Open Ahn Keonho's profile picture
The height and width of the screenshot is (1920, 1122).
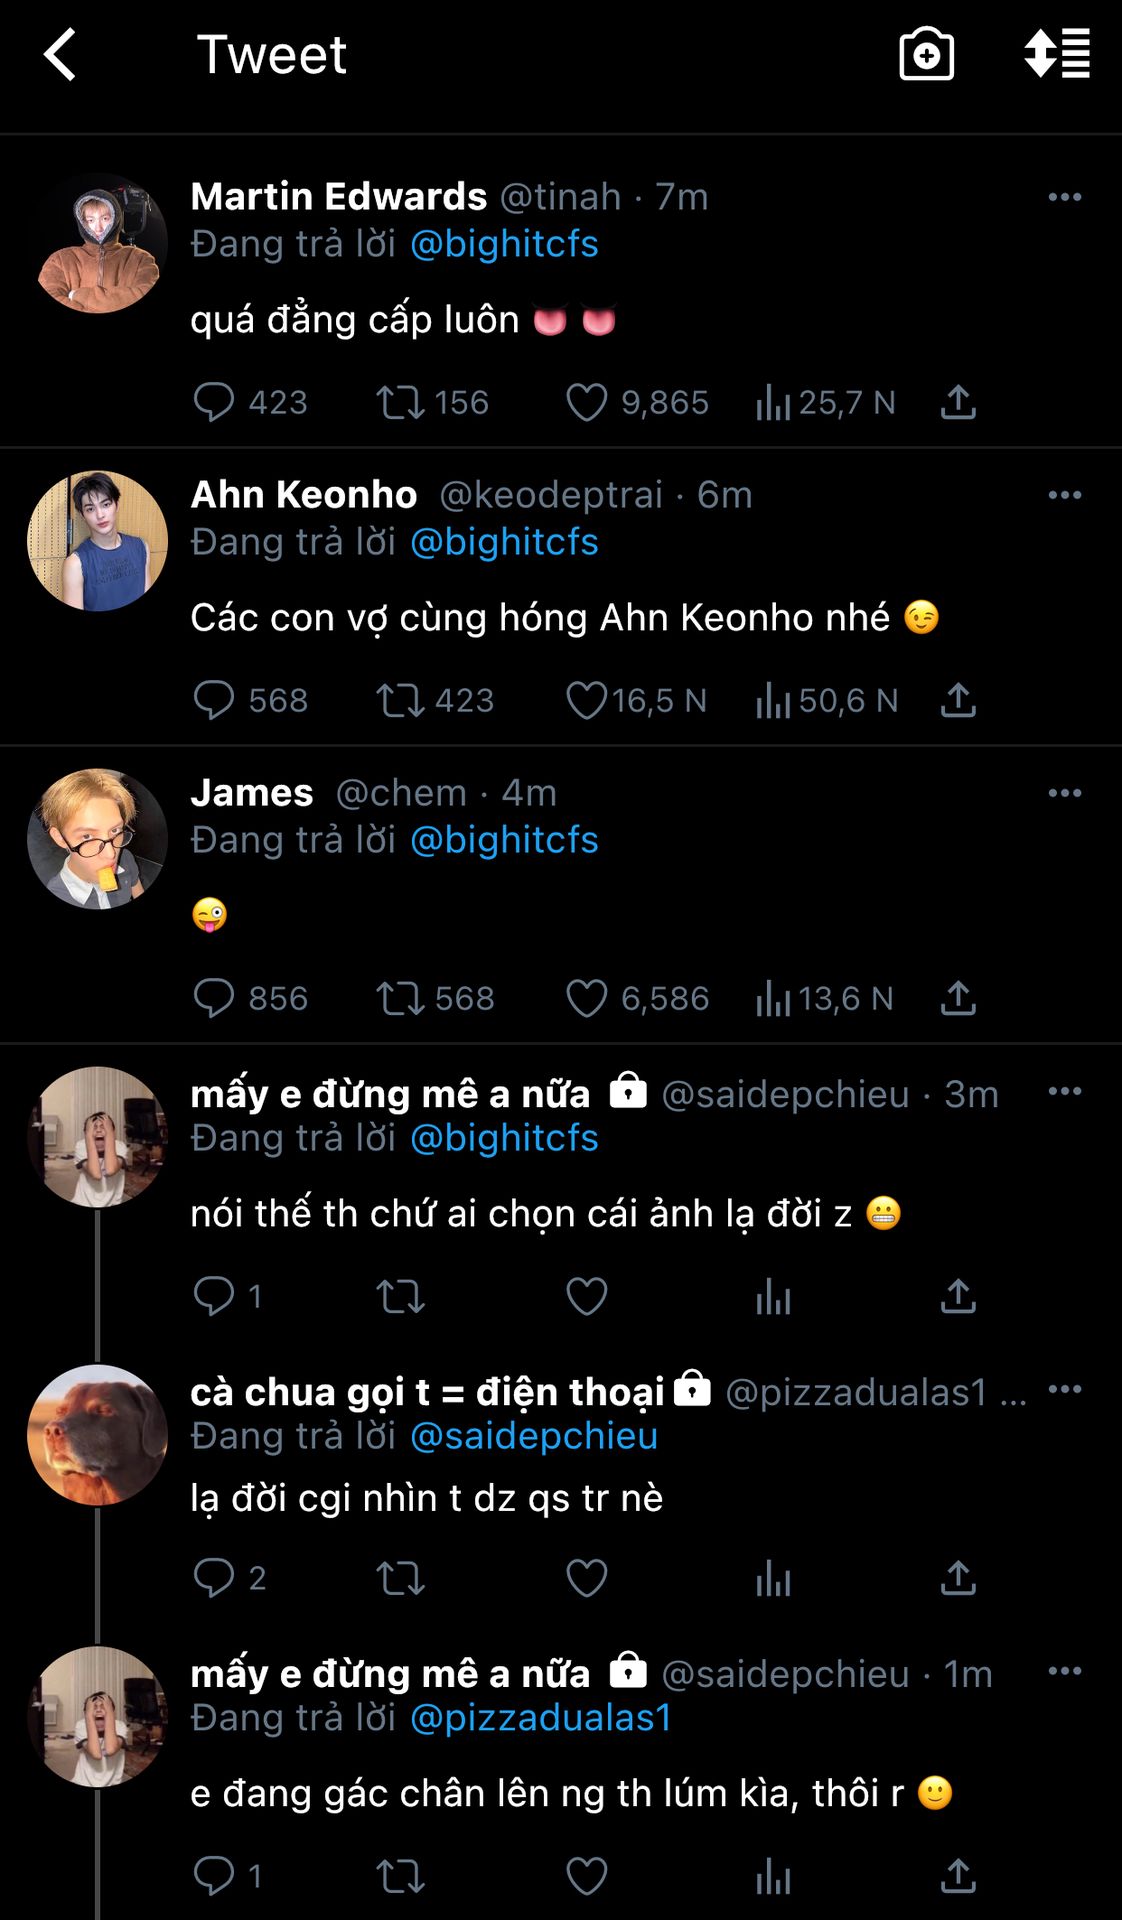(97, 541)
